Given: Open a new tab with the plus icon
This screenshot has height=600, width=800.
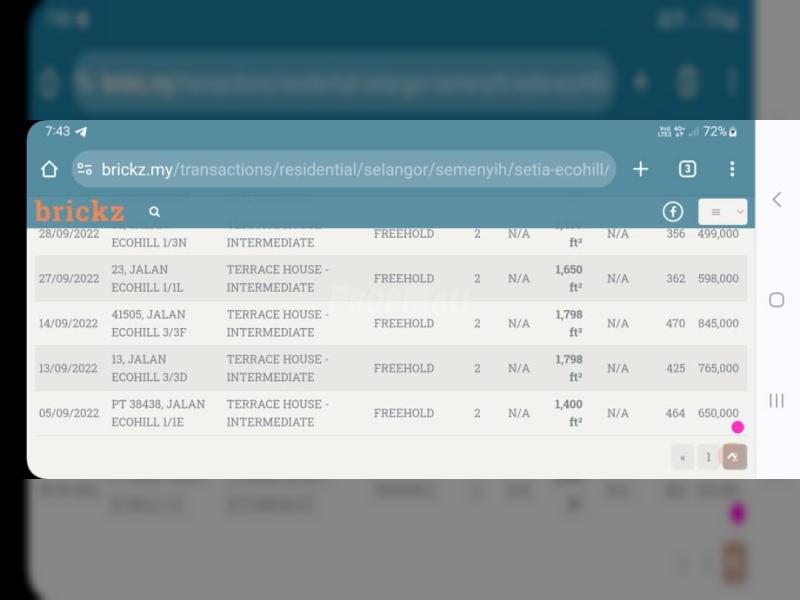Looking at the screenshot, I should pyautogui.click(x=641, y=169).
